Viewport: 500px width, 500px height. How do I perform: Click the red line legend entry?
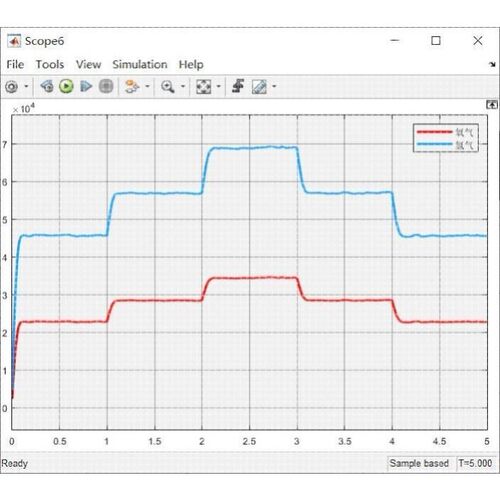(x=445, y=132)
